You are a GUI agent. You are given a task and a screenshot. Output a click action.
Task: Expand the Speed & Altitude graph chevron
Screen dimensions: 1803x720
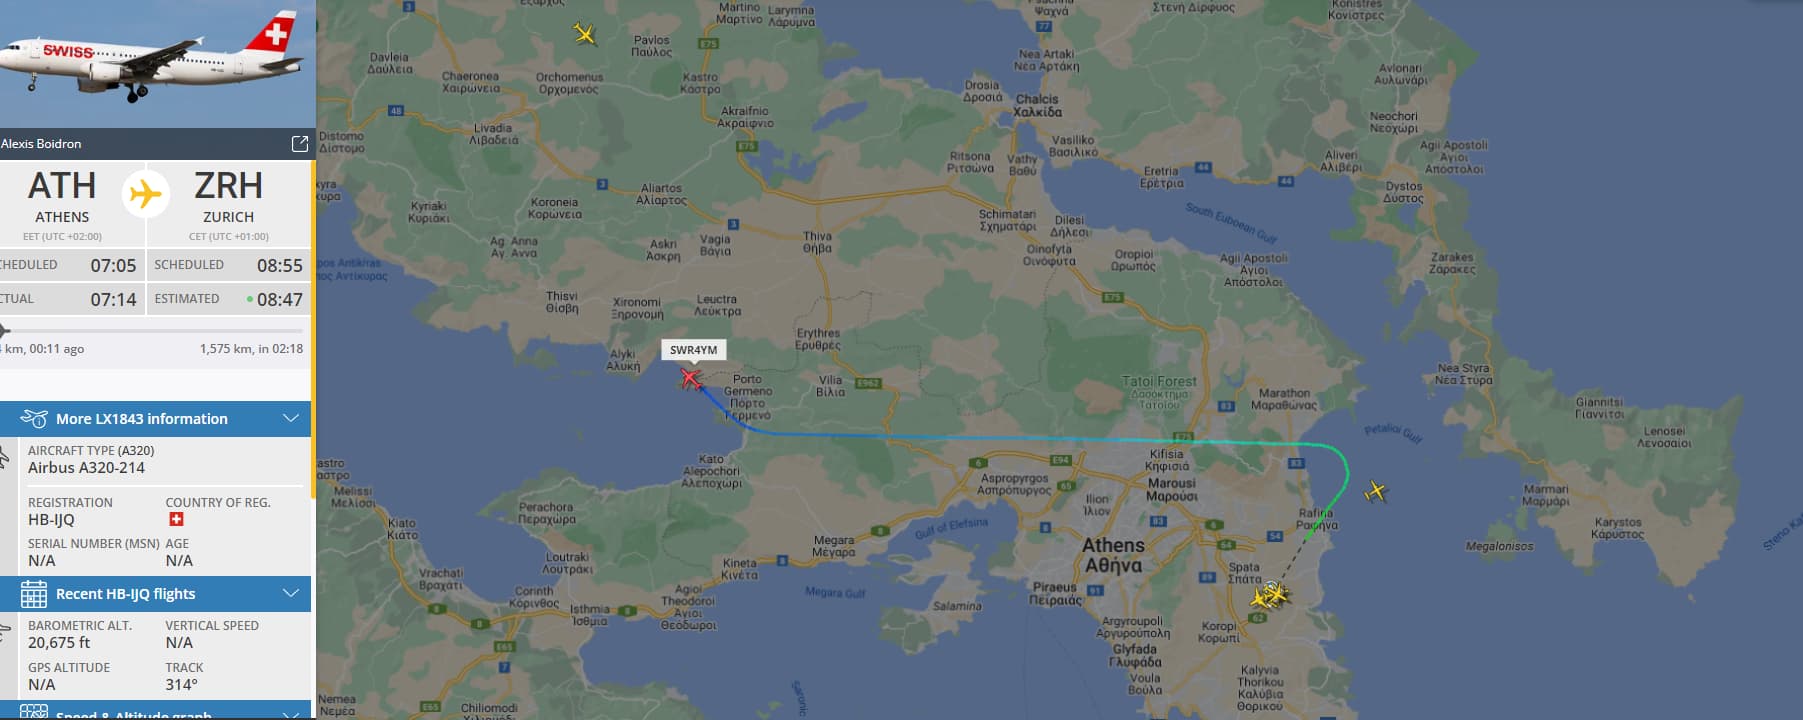coord(291,714)
